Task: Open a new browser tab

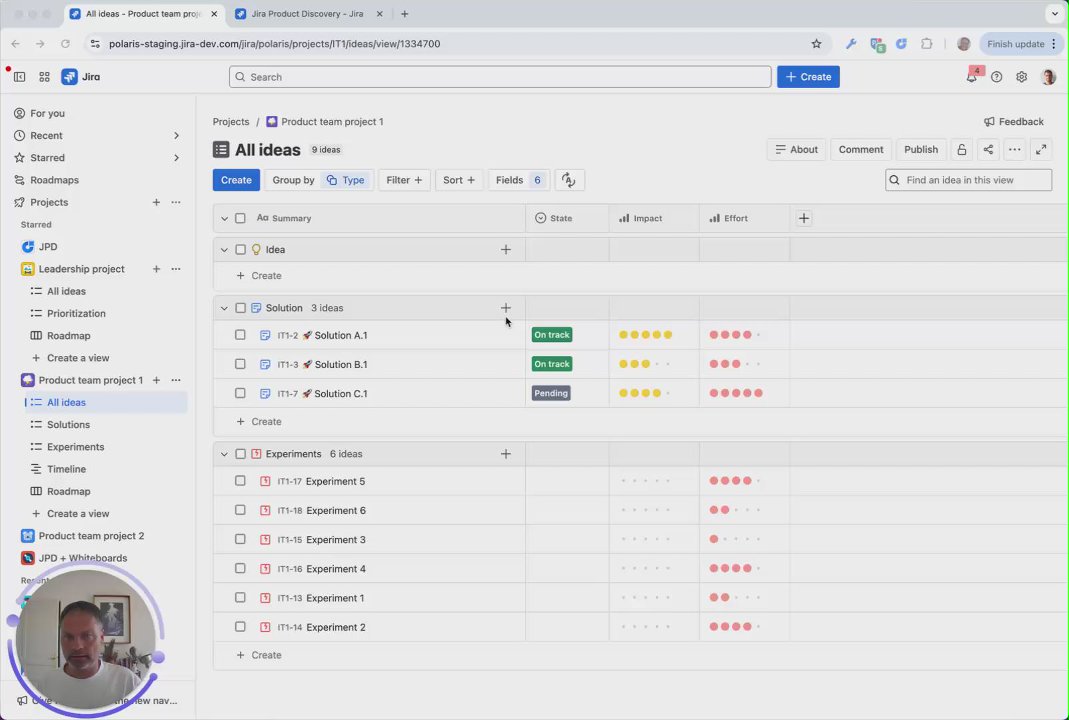Action: (x=404, y=14)
